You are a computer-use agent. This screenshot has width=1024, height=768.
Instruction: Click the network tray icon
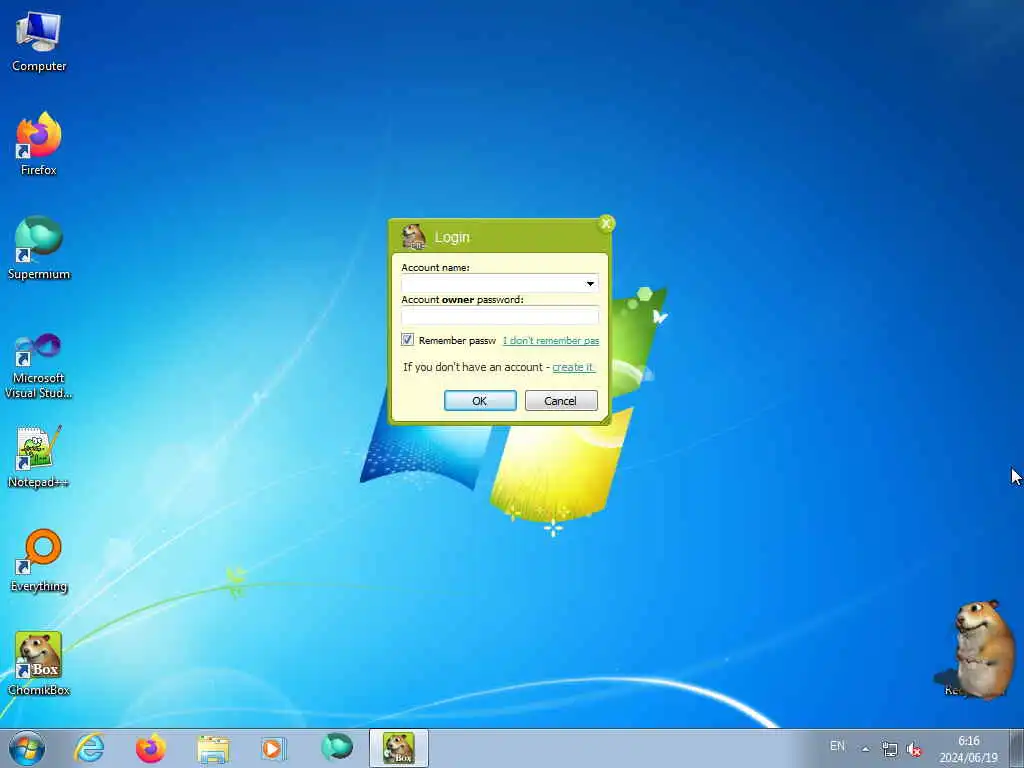(x=889, y=749)
